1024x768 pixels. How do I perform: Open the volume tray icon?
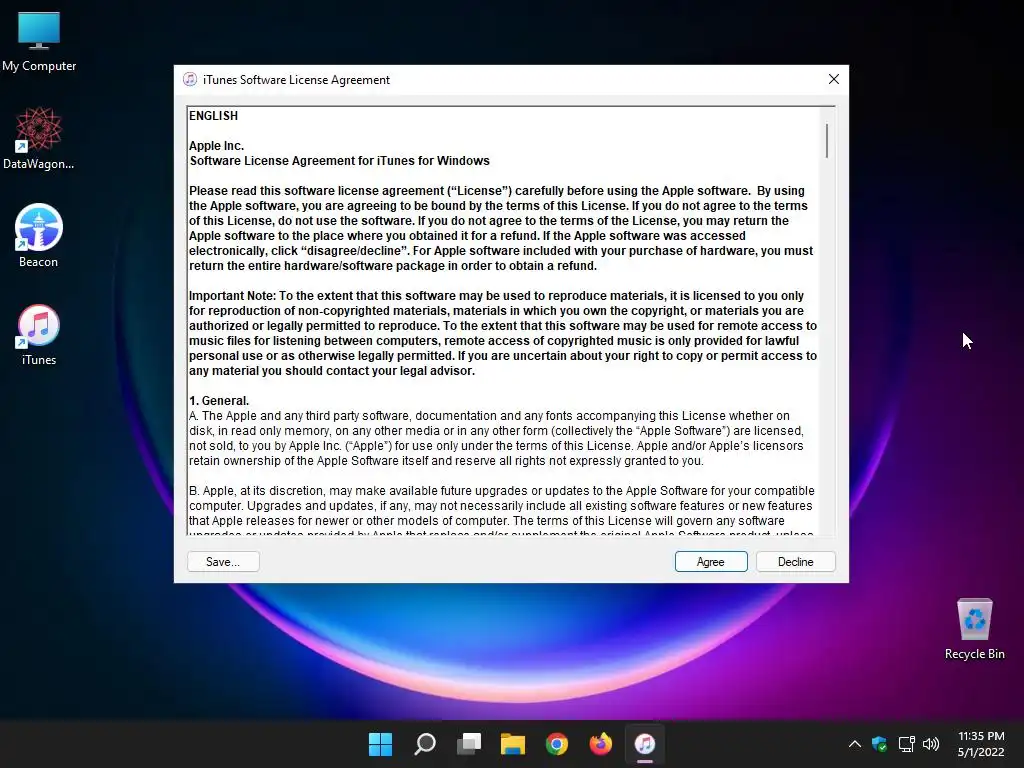pyautogui.click(x=931, y=744)
